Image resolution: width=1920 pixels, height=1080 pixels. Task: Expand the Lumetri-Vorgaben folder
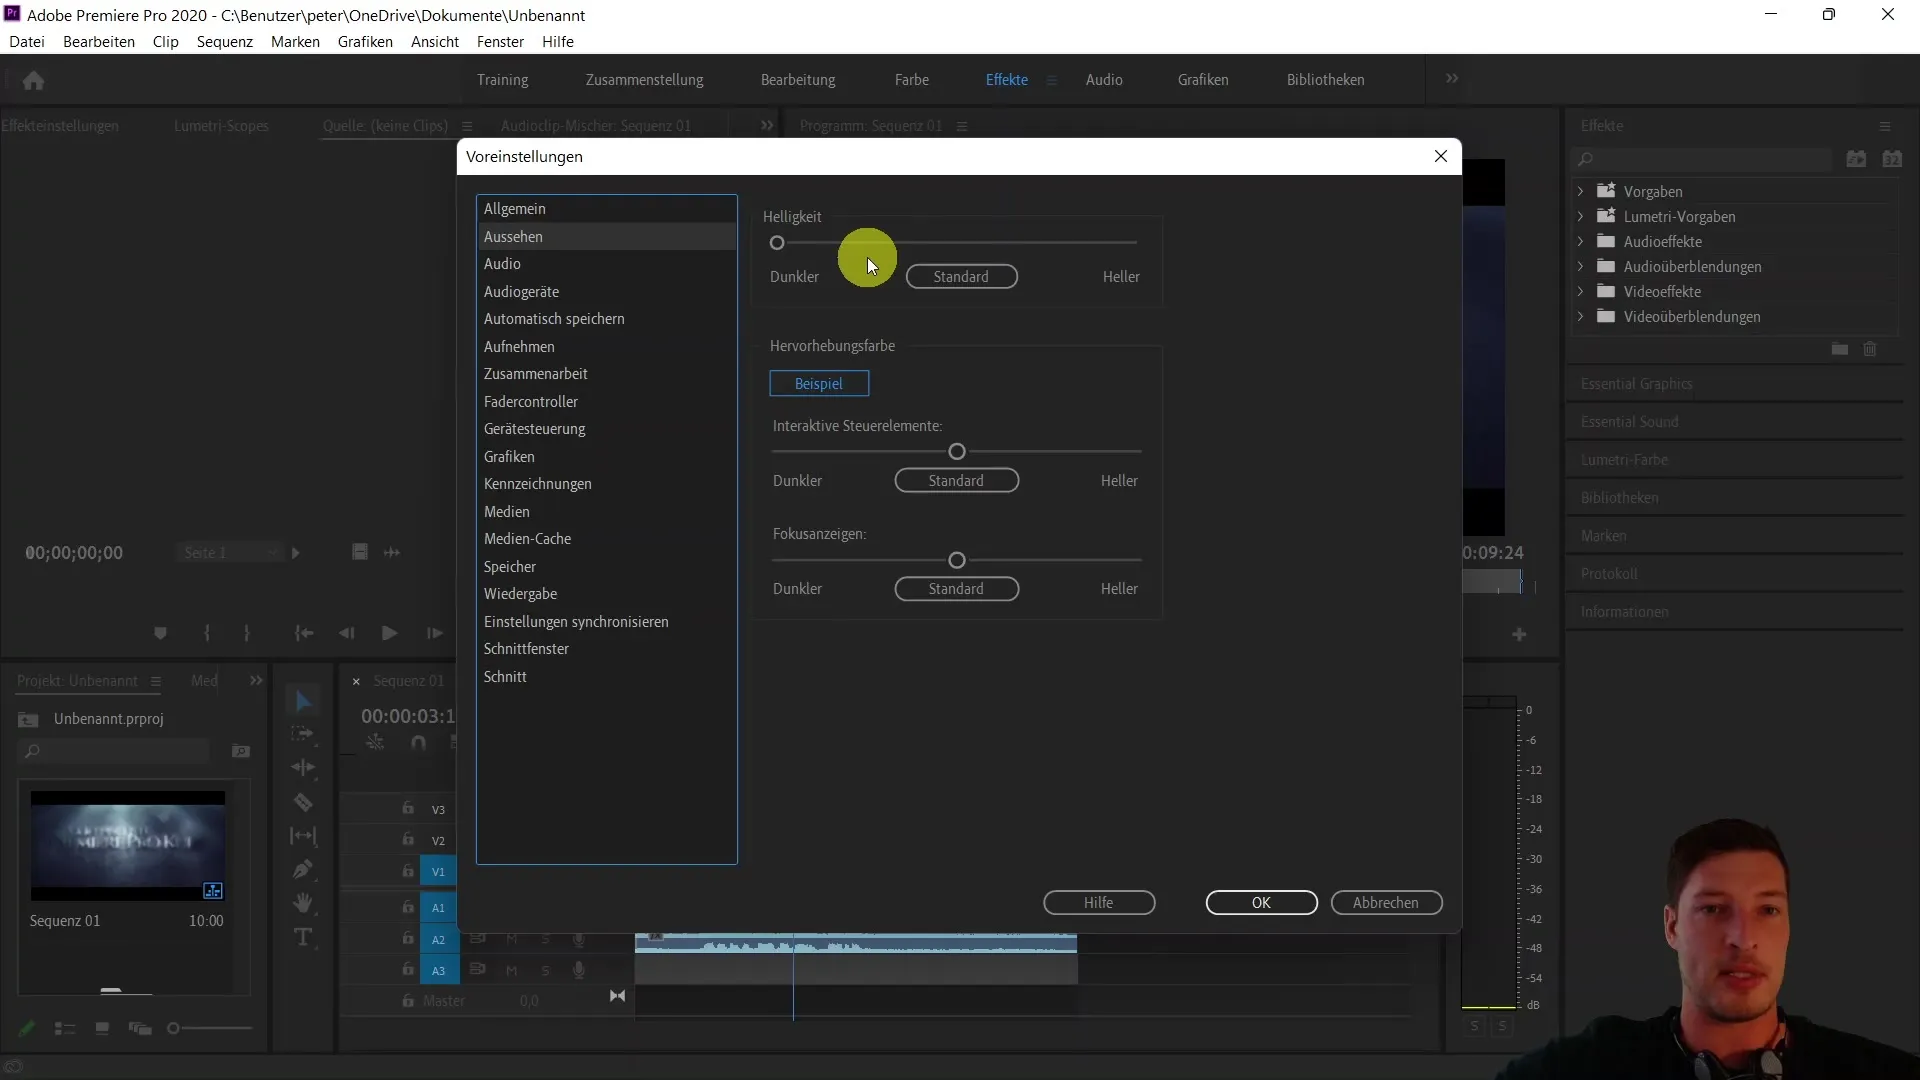pyautogui.click(x=1580, y=216)
